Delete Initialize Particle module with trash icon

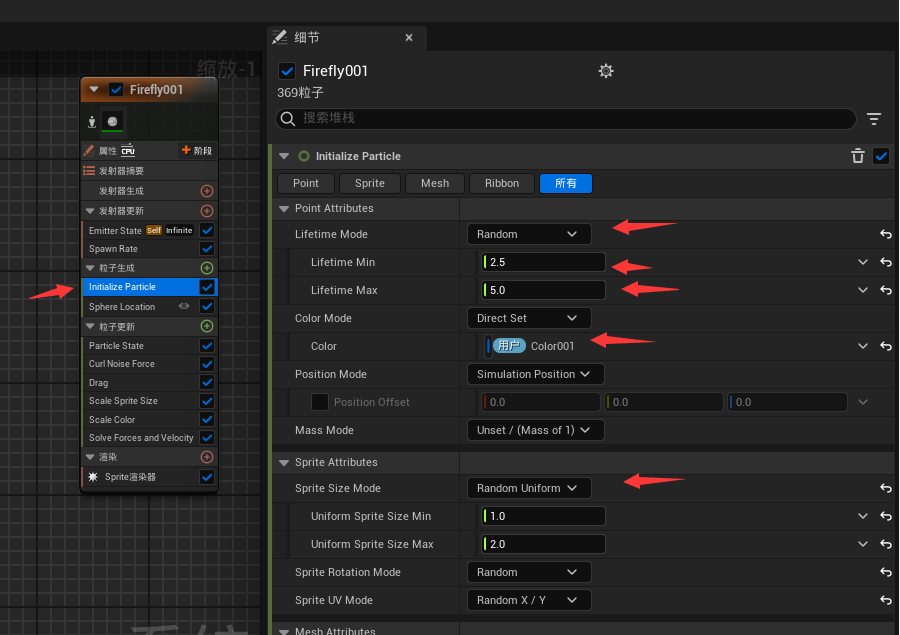[x=858, y=156]
